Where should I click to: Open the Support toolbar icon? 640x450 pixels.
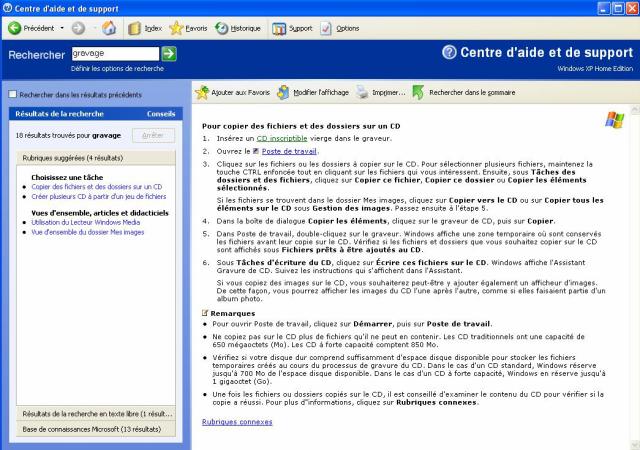click(279, 29)
